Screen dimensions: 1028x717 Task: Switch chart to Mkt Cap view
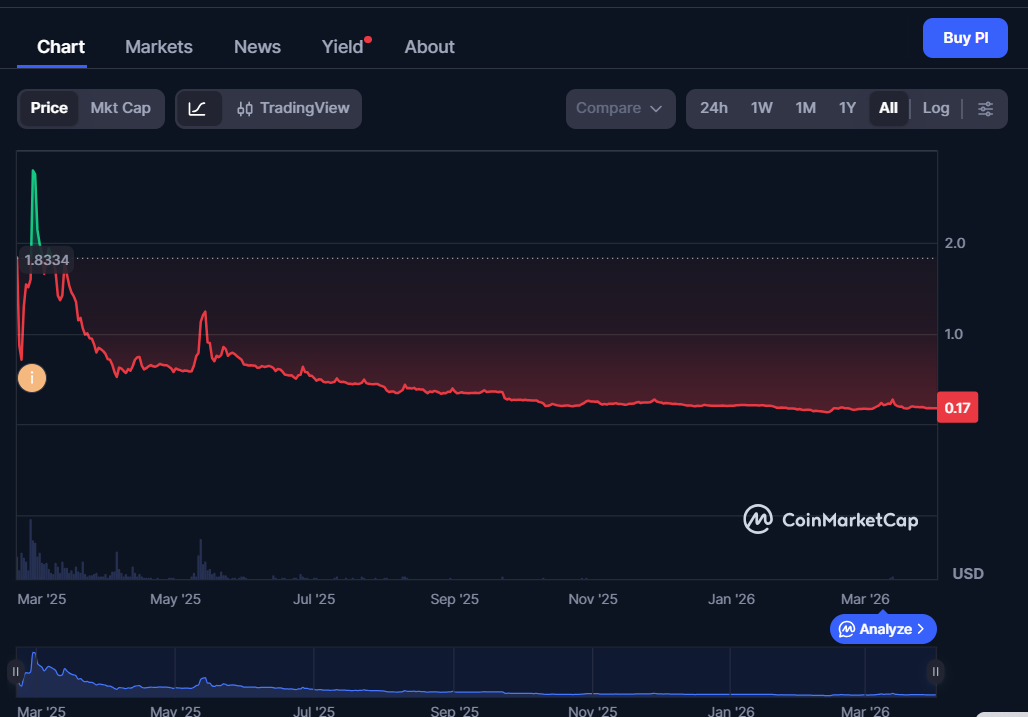(x=120, y=108)
